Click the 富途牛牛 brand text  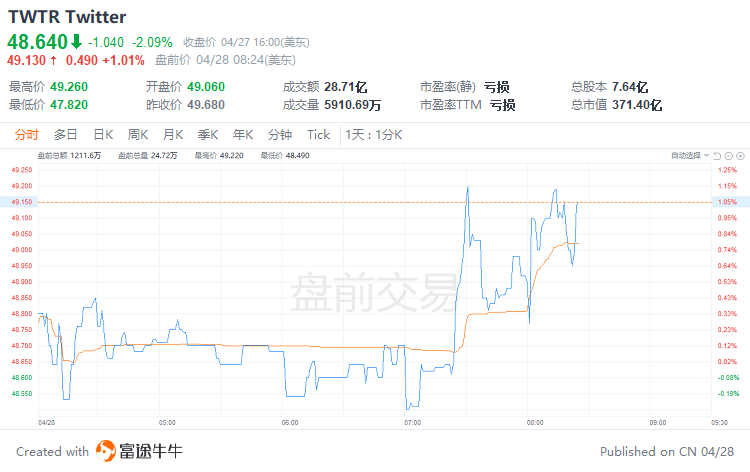151,451
